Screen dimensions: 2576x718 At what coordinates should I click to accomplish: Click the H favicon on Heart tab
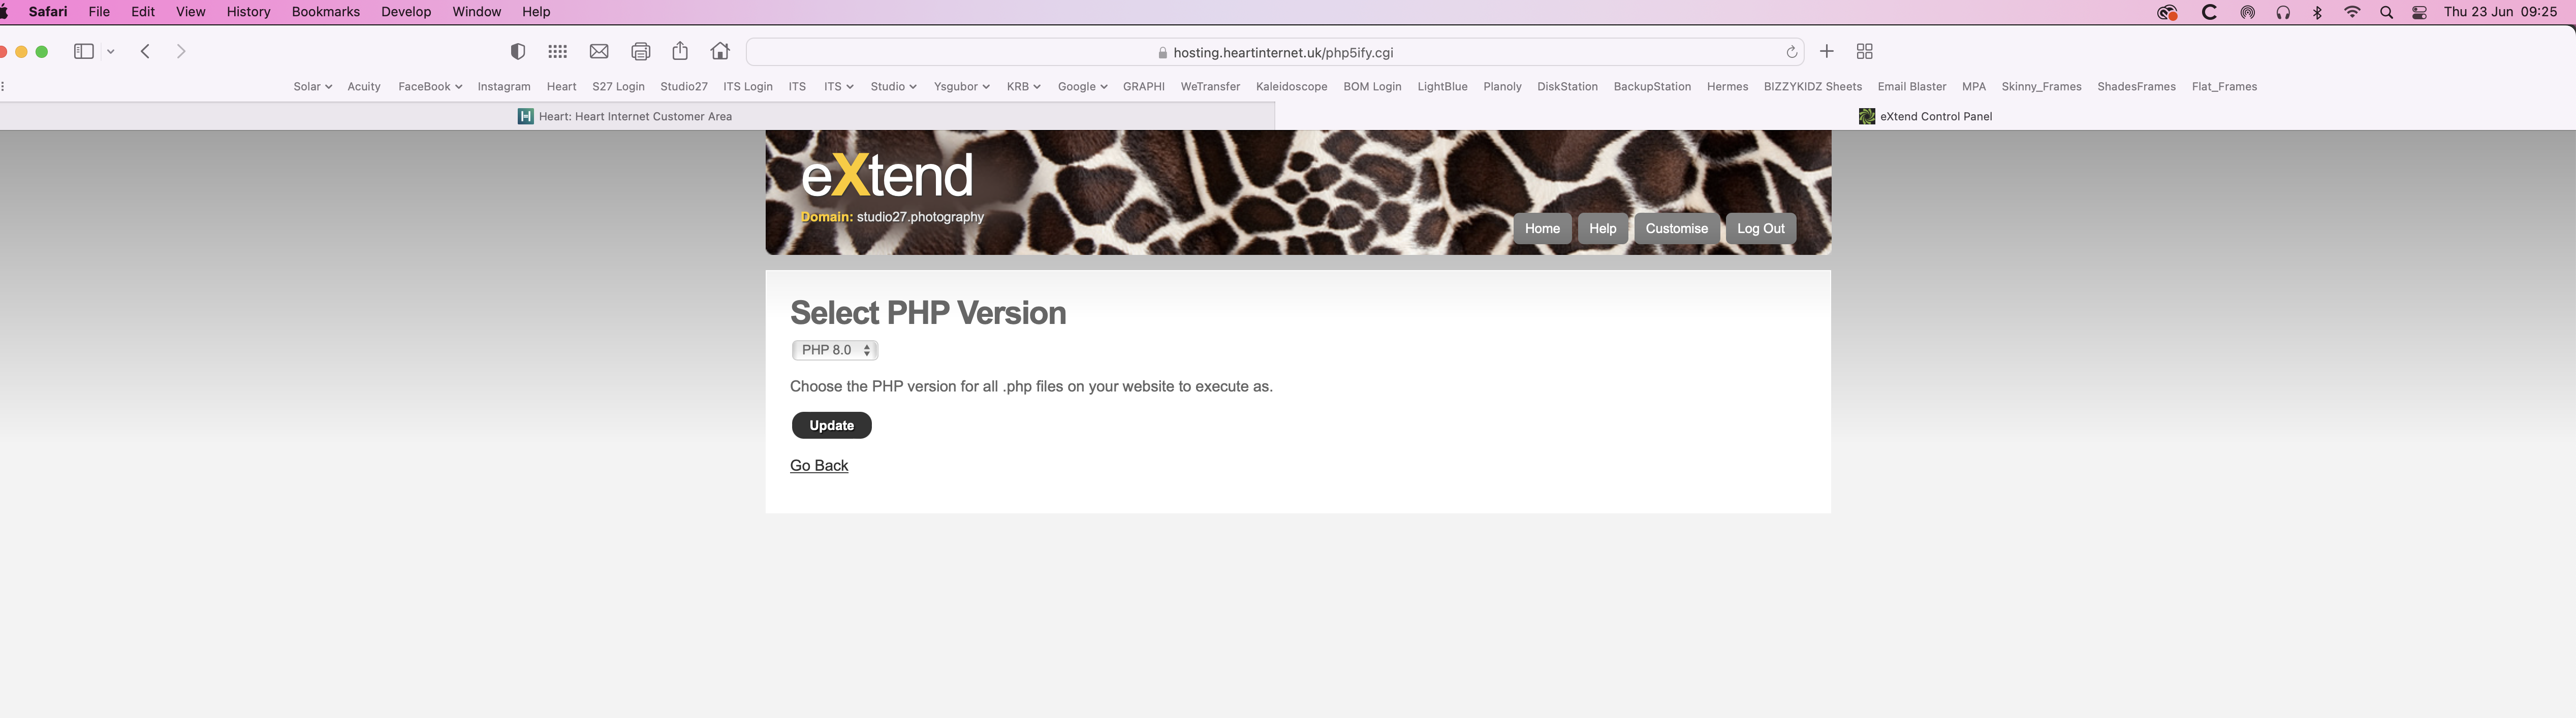(525, 116)
